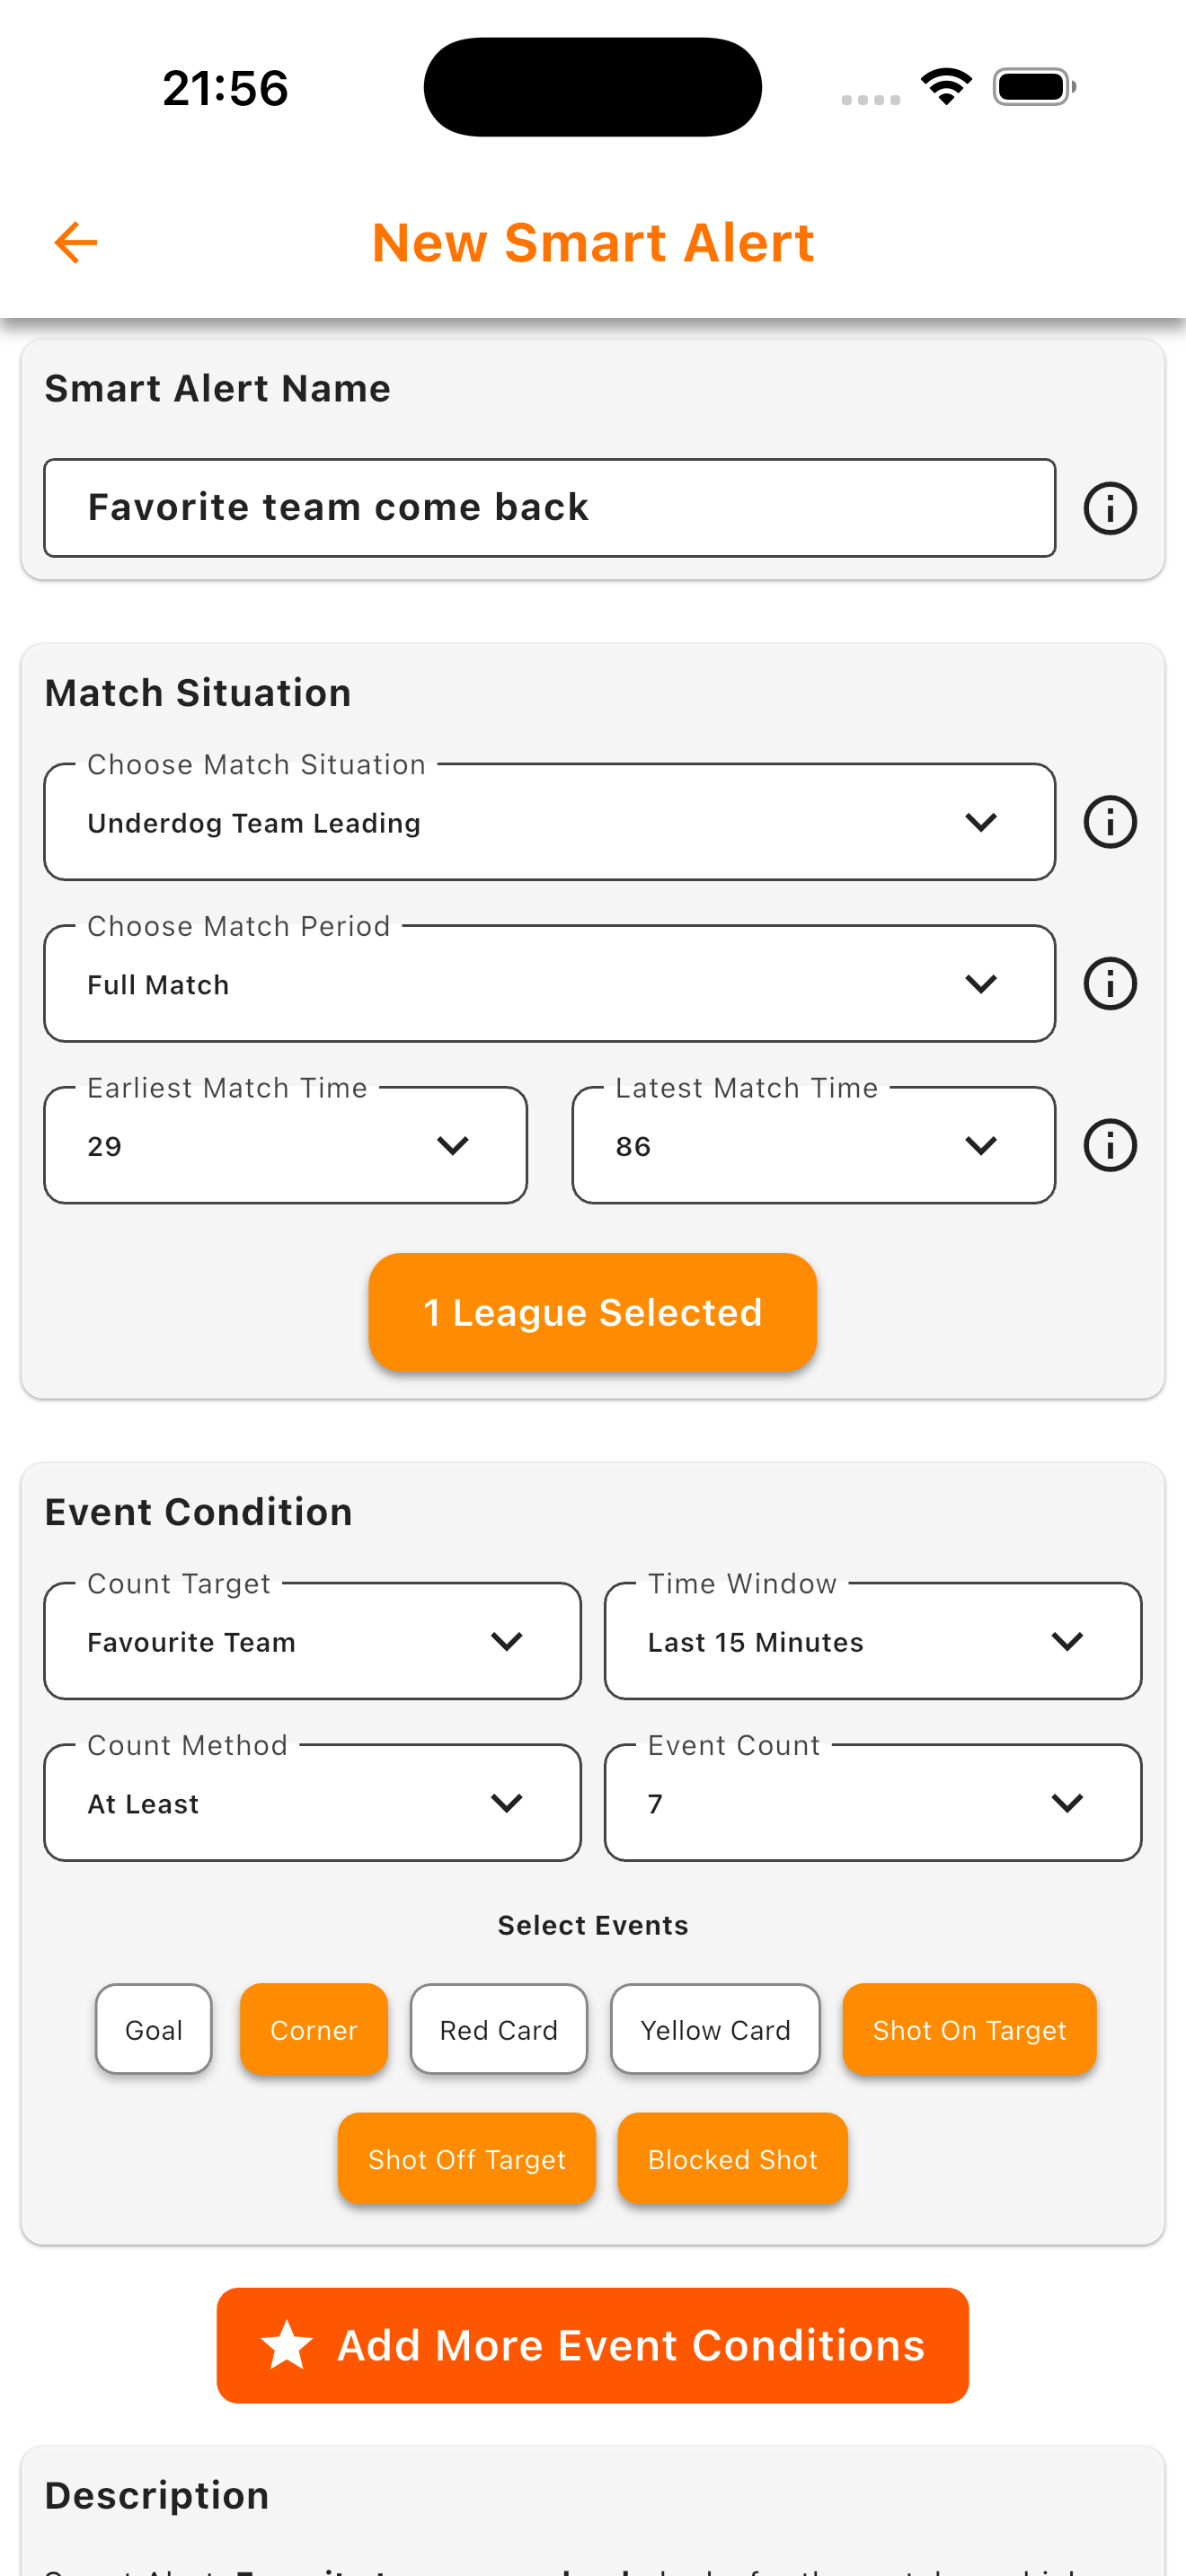This screenshot has width=1186, height=2576.
Task: Deselect the Corner event
Action: click(314, 2029)
